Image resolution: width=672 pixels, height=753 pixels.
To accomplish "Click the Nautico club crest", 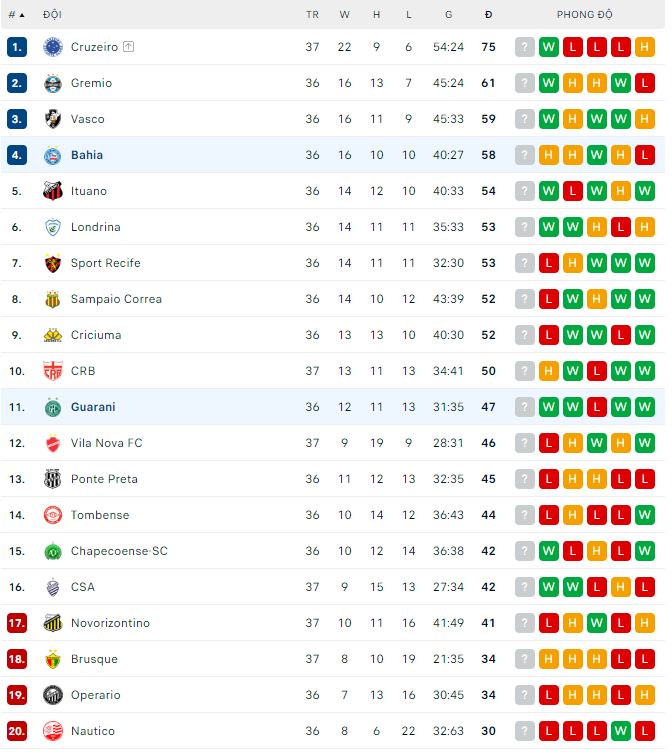I will point(53,731).
